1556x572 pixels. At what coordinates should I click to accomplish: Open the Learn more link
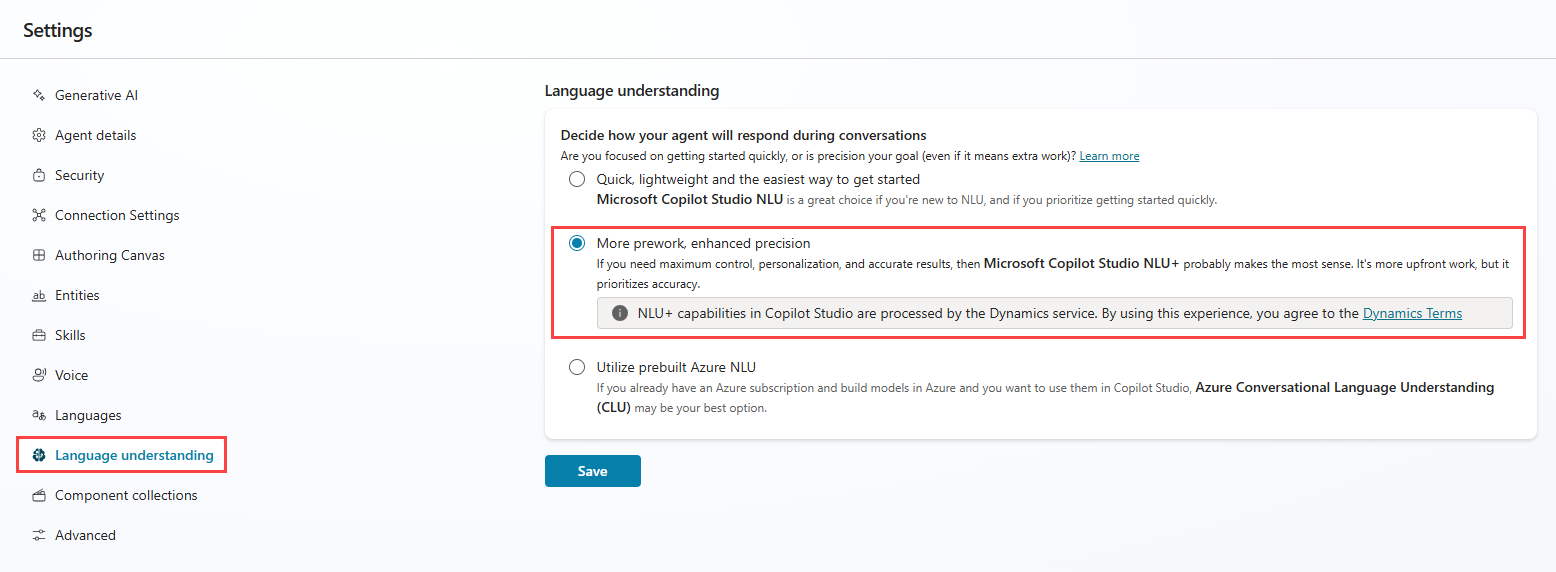(1109, 156)
